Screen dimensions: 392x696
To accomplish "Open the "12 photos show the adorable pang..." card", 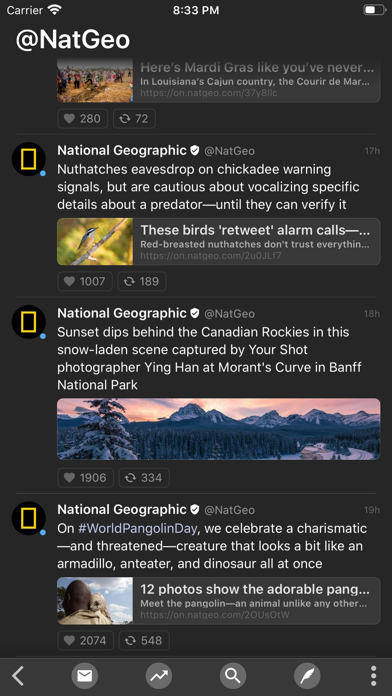I will (218, 601).
